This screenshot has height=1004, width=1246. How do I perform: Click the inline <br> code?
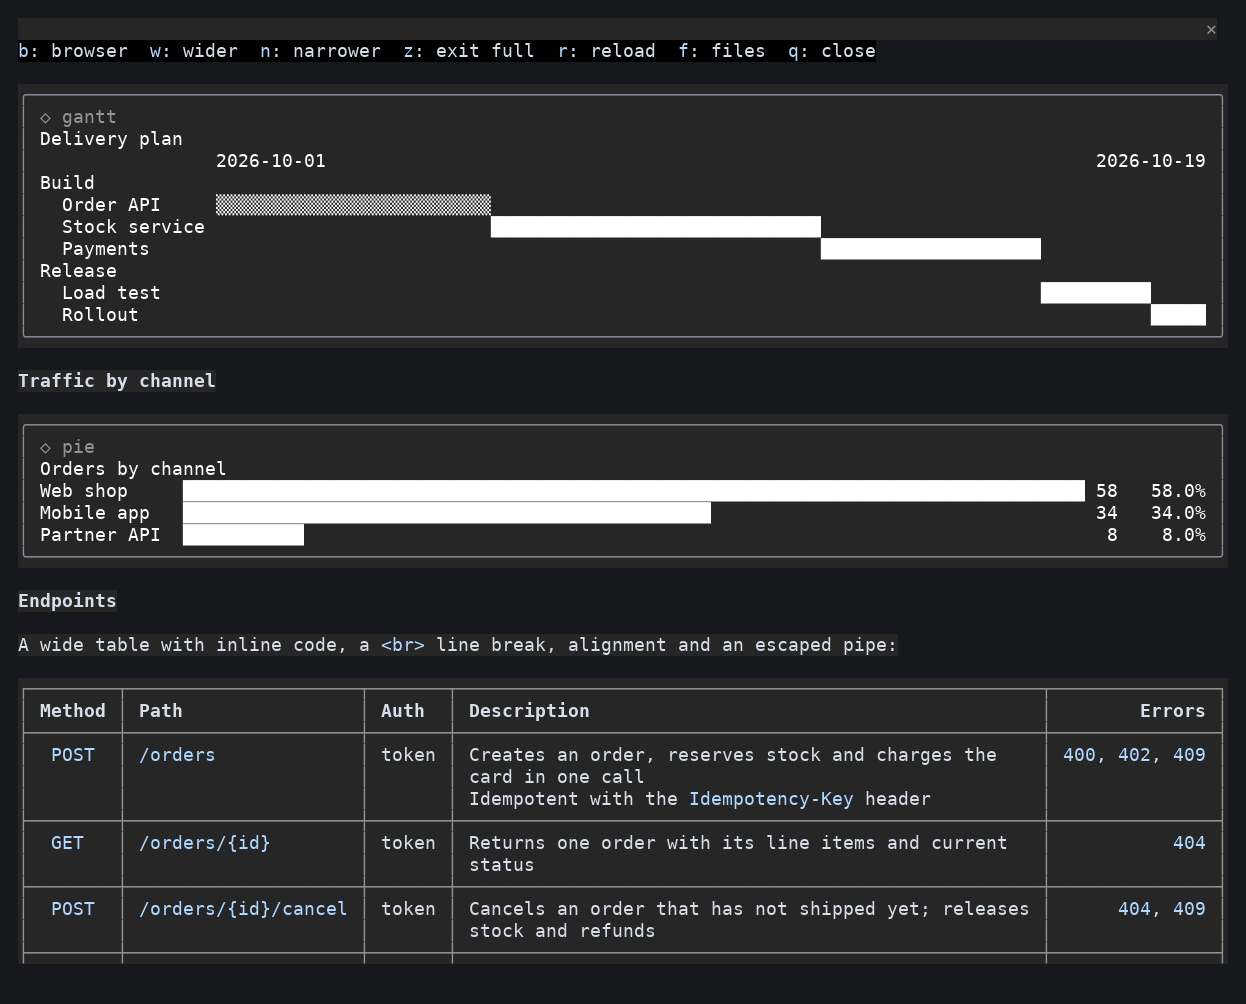(403, 645)
